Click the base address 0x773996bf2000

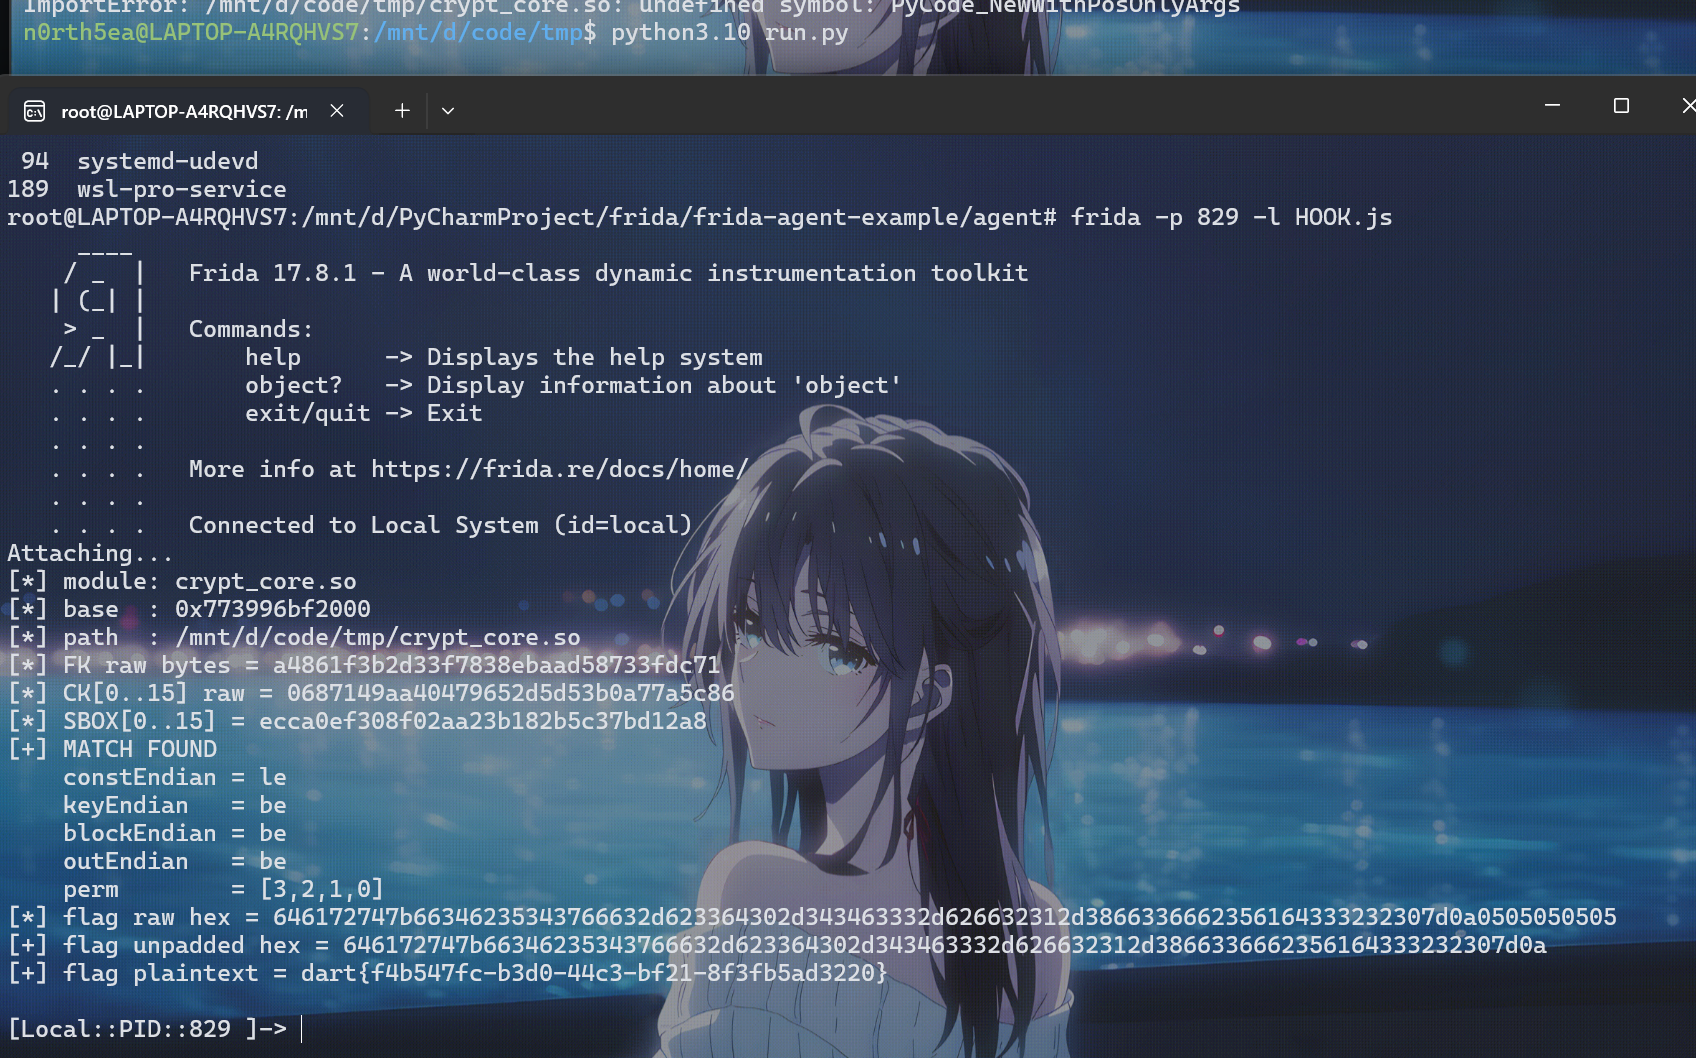click(x=273, y=609)
